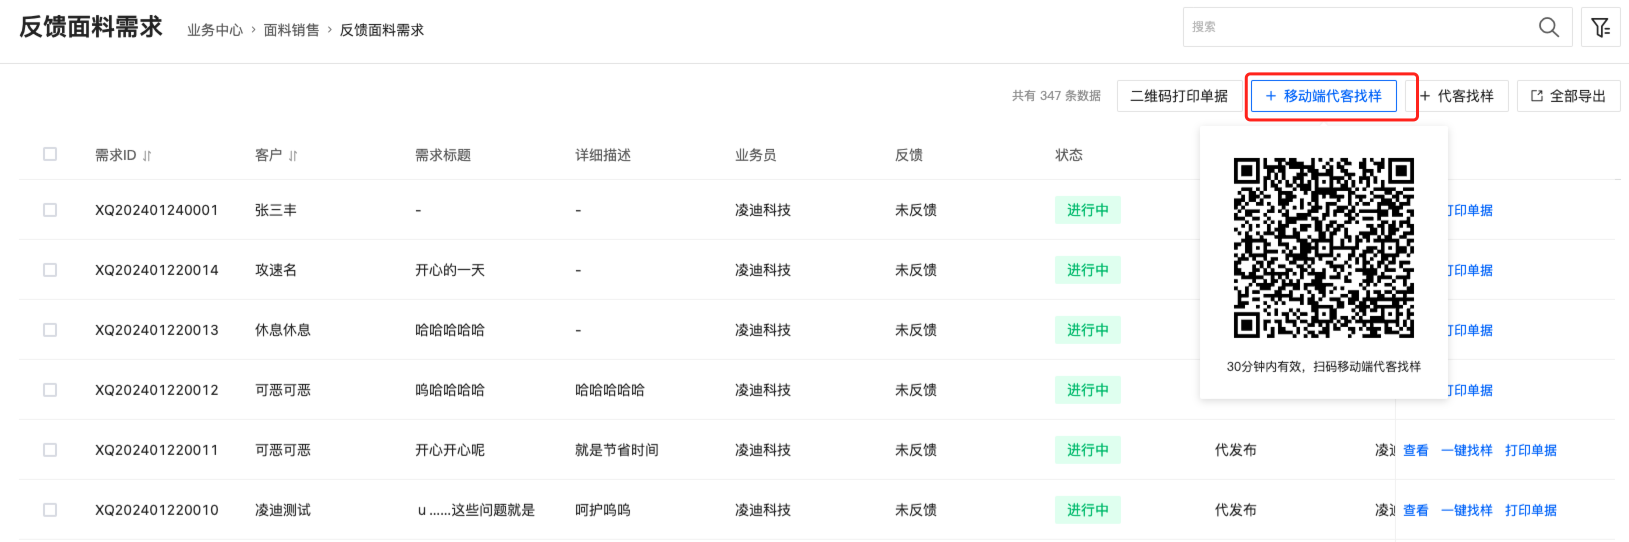Screen dimensions: 1629x542
Task: Go to 面料销售 breadcrumb item
Action: pyautogui.click(x=291, y=30)
